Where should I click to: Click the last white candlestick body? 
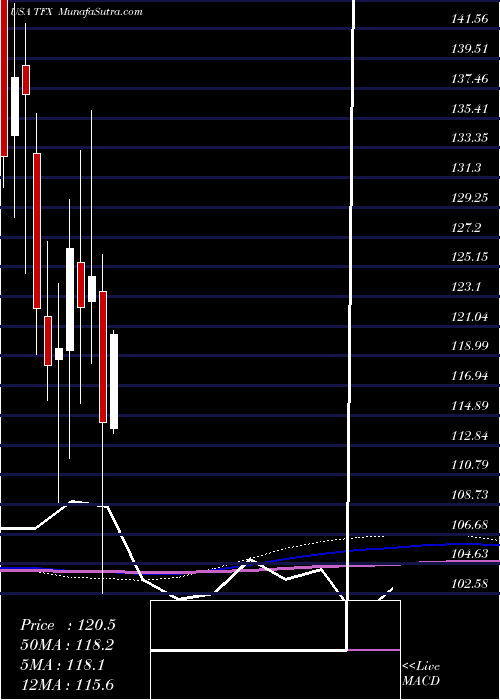pos(114,381)
